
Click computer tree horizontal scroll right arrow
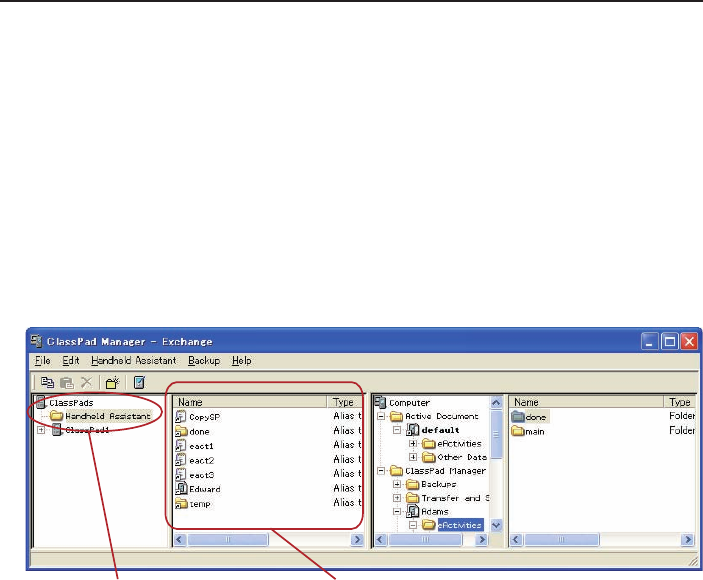[x=482, y=539]
